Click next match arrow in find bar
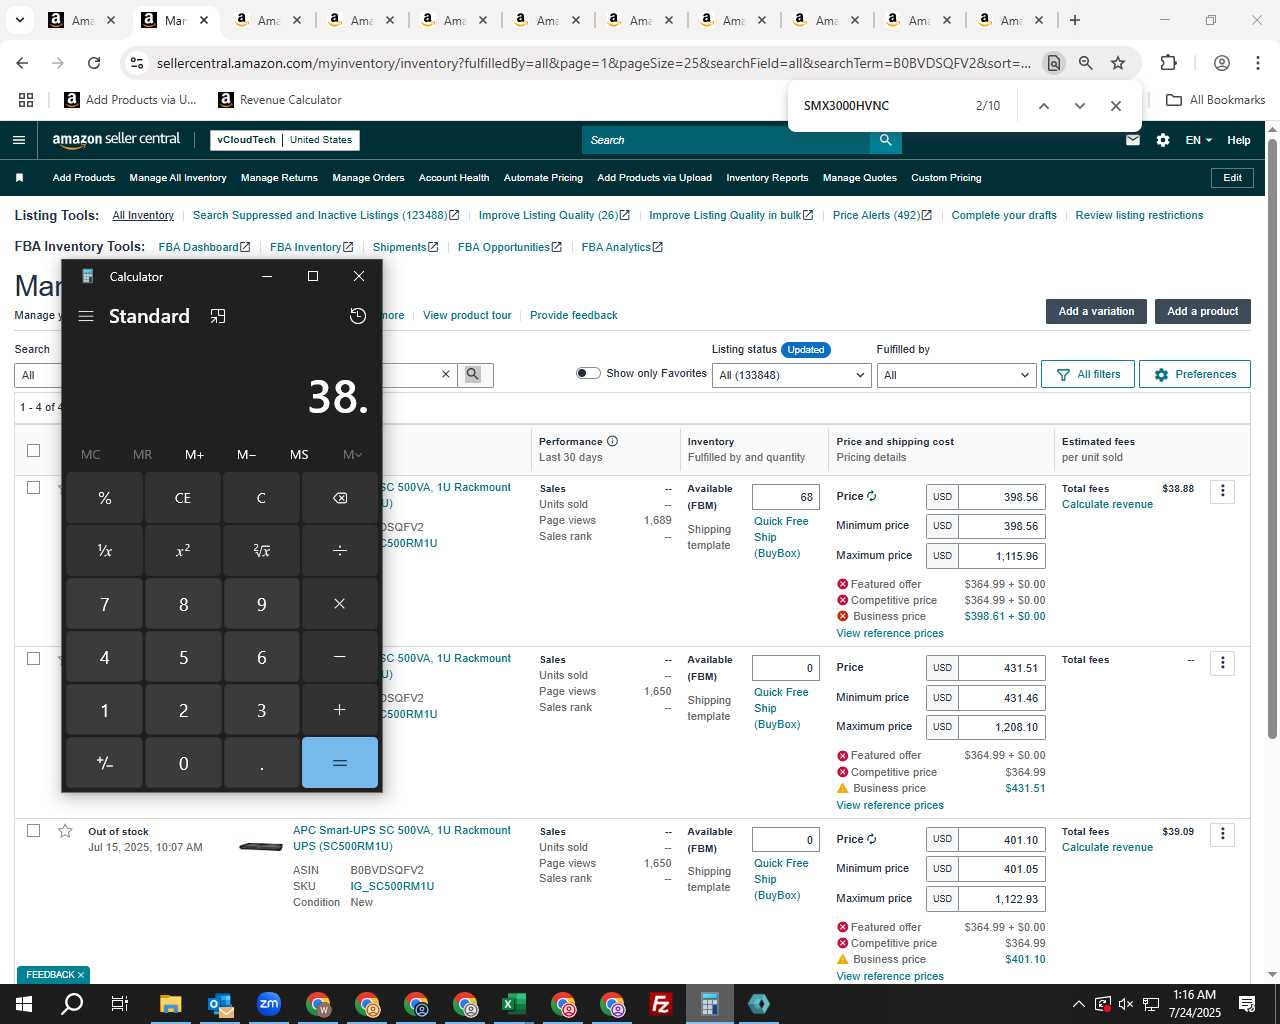Viewport: 1280px width, 1024px height. pyautogui.click(x=1080, y=106)
